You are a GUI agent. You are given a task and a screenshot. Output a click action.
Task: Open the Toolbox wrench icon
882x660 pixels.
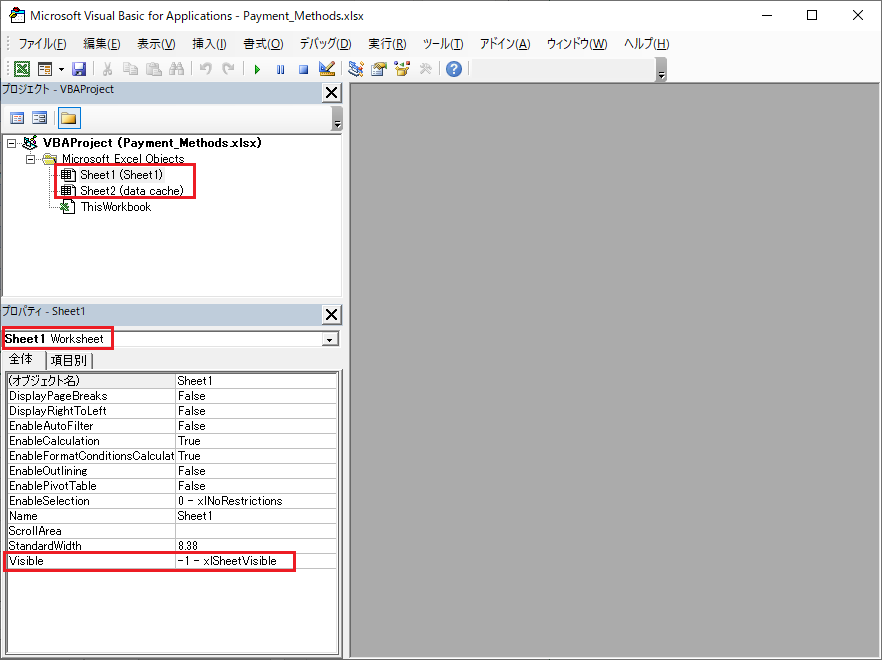click(426, 69)
